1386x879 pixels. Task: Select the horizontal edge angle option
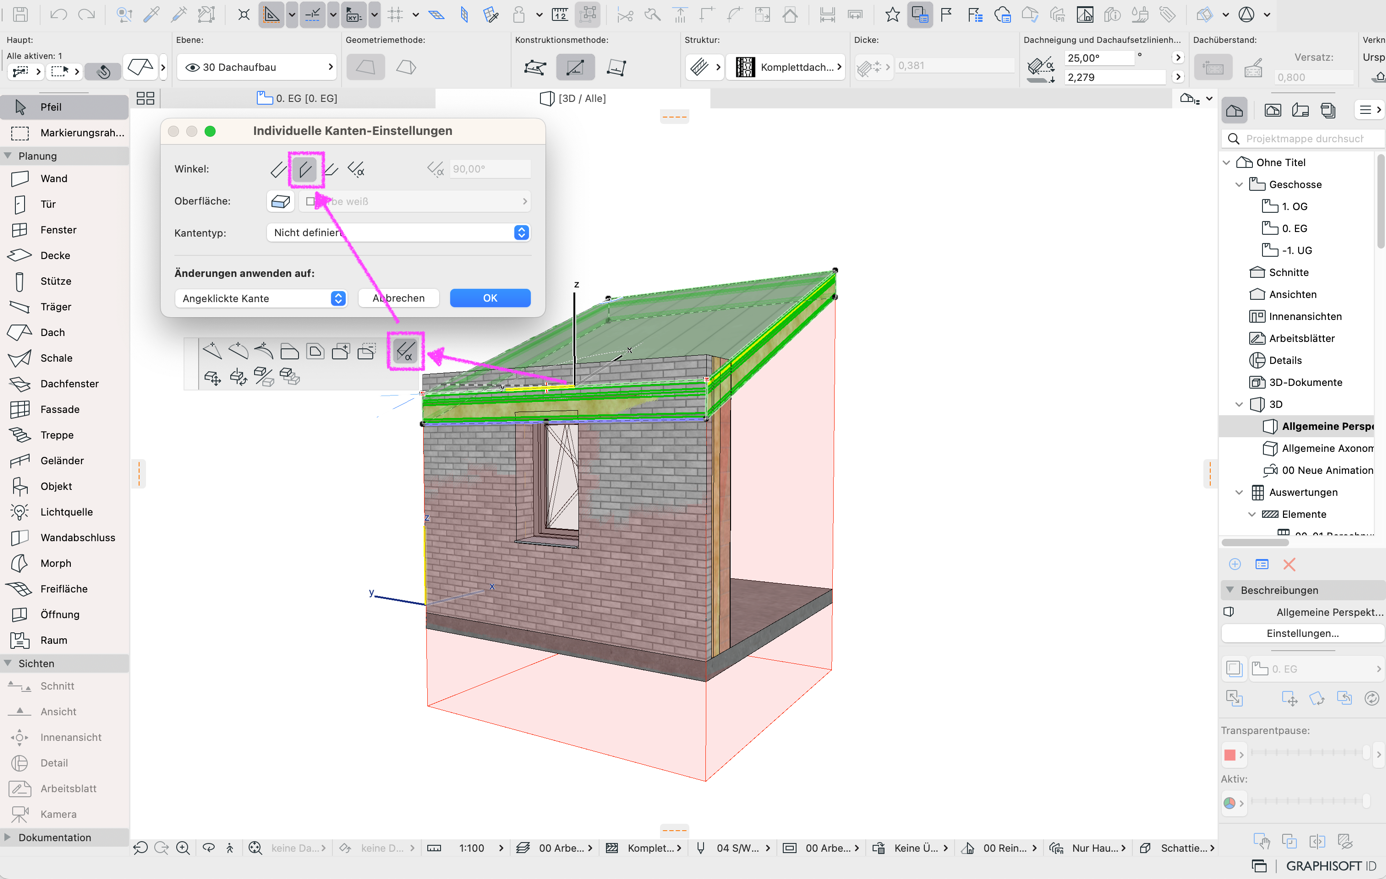pos(331,169)
